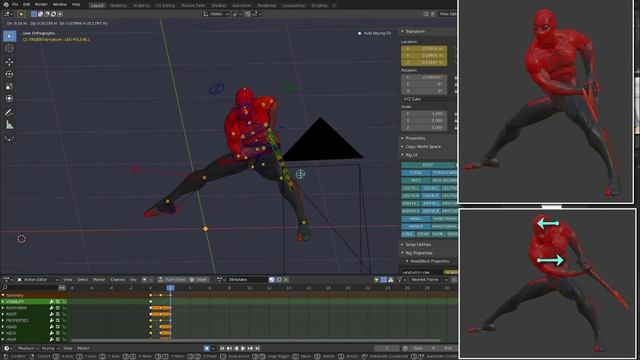Click wrench icon on VISIBILITY channel row
Image resolution: width=640 pixels, height=360 pixels.
(52, 302)
